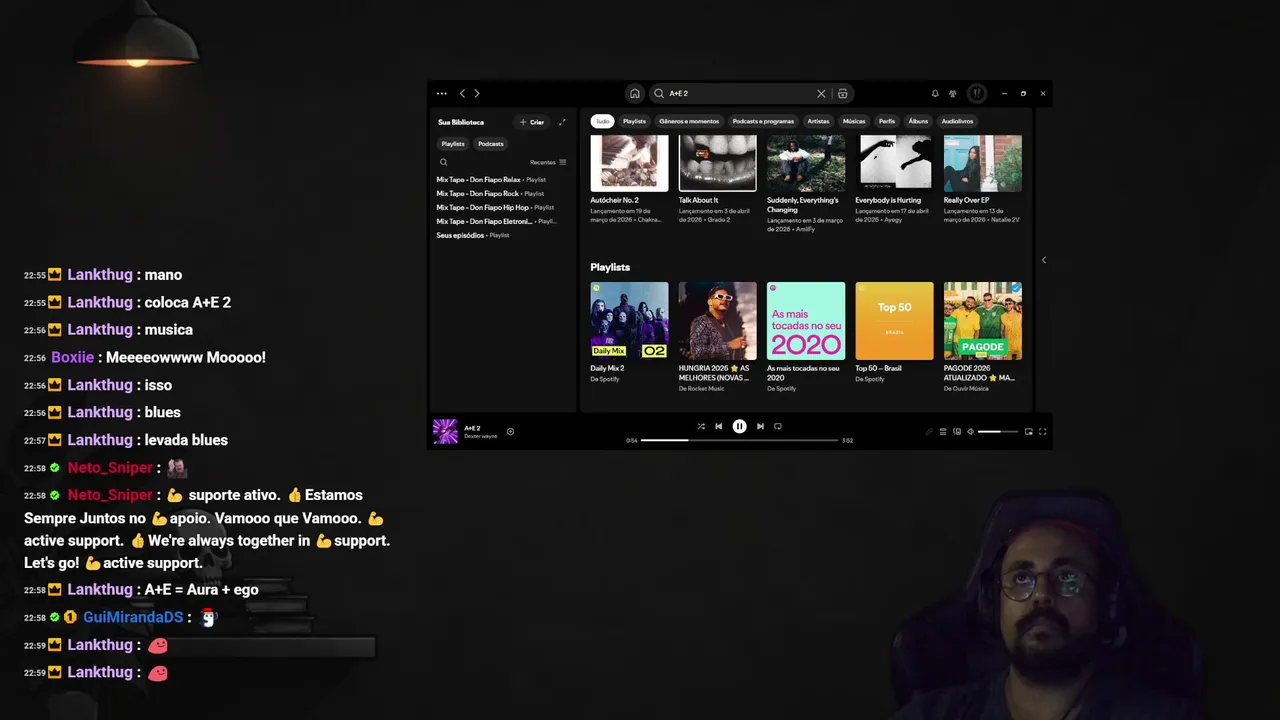This screenshot has height=720, width=1280.
Task: Select the Gêneros e momentos tab
Action: pyautogui.click(x=689, y=121)
